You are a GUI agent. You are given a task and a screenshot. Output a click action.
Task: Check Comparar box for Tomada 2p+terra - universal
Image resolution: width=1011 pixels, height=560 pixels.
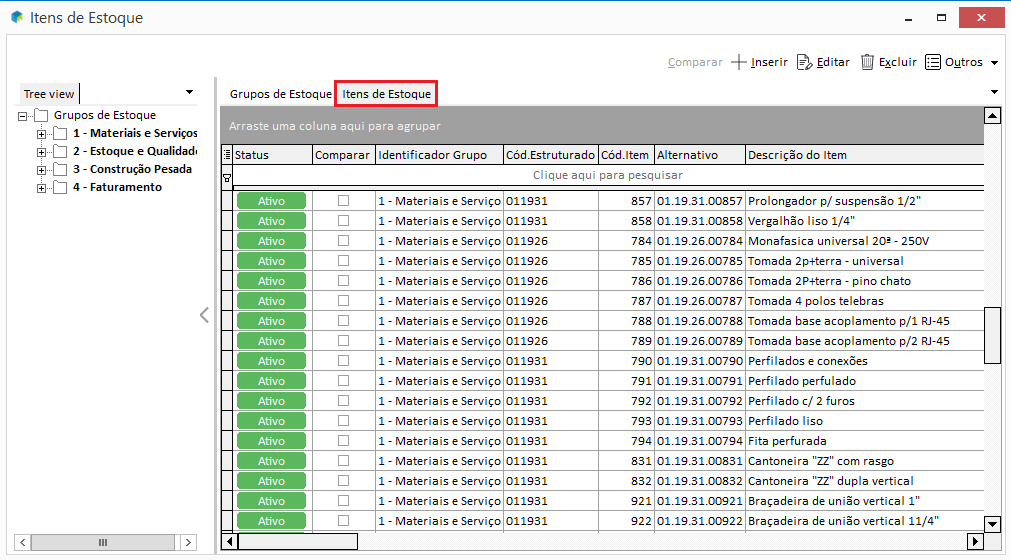click(x=344, y=260)
